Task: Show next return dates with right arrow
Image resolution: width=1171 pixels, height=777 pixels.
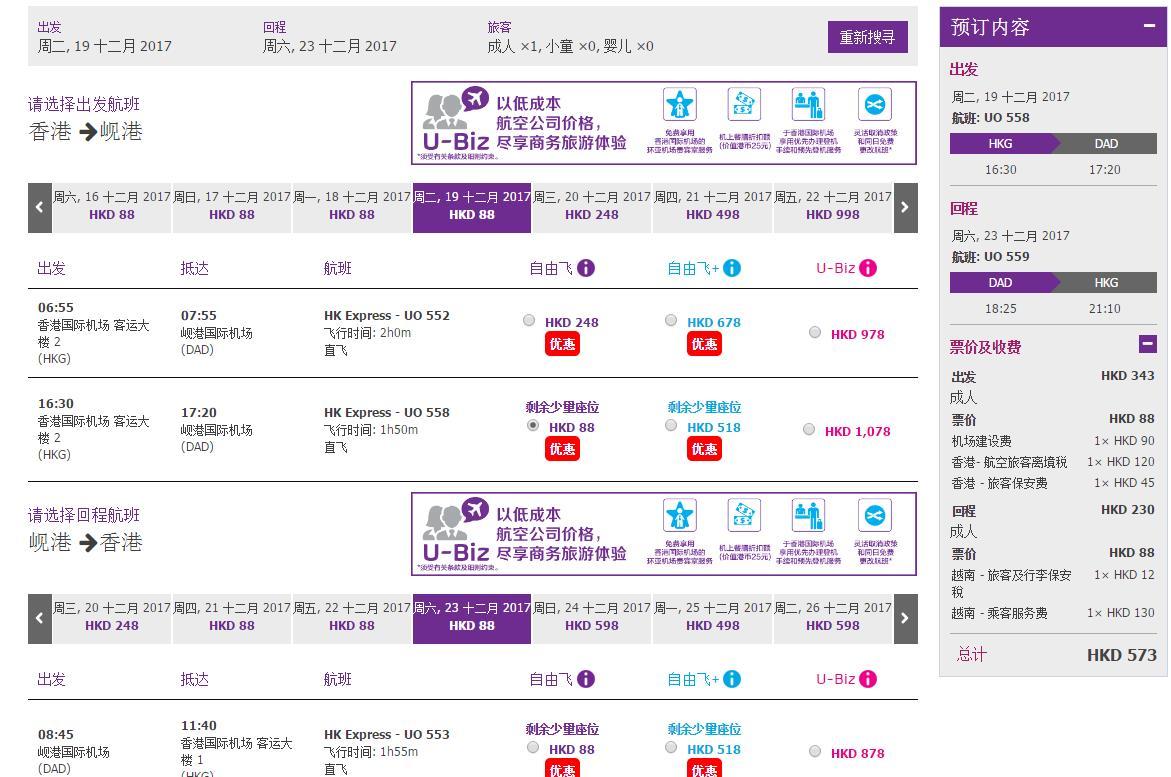Action: click(x=905, y=619)
